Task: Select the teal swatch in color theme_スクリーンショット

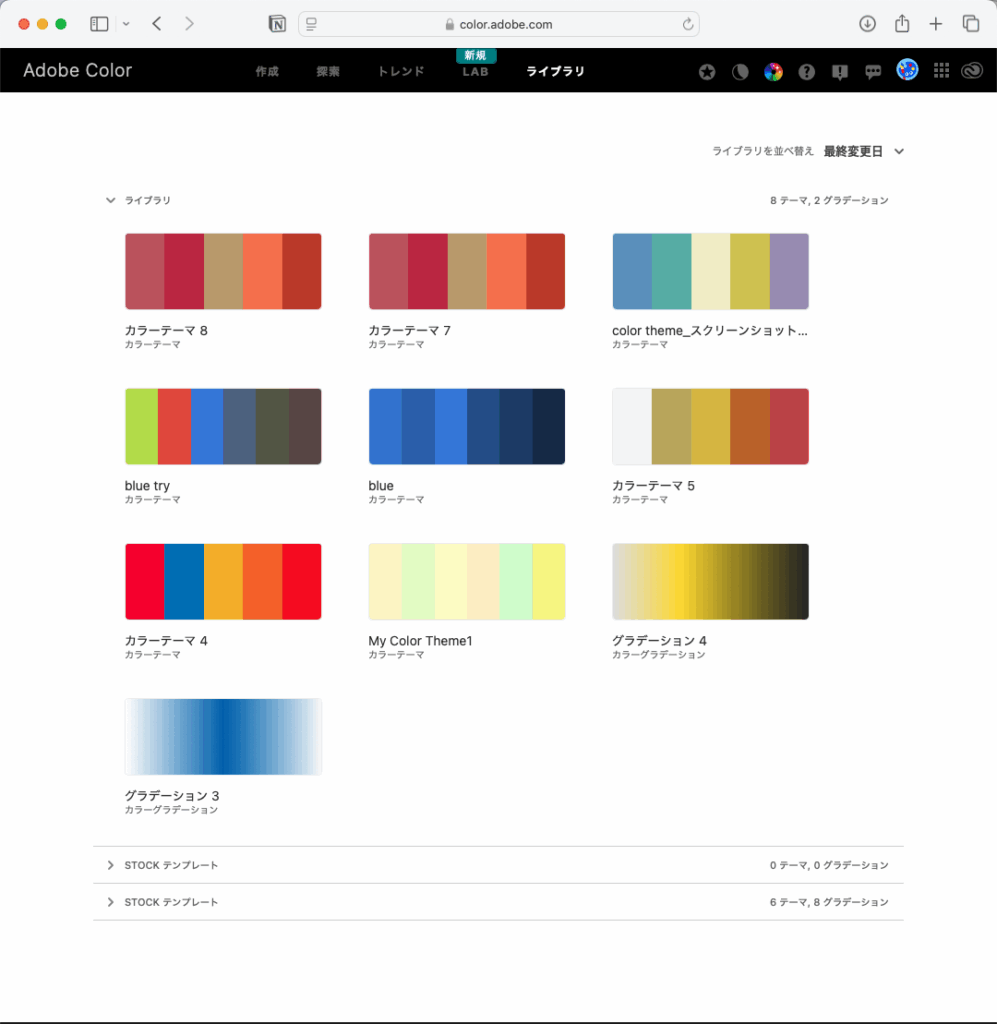Action: point(671,271)
